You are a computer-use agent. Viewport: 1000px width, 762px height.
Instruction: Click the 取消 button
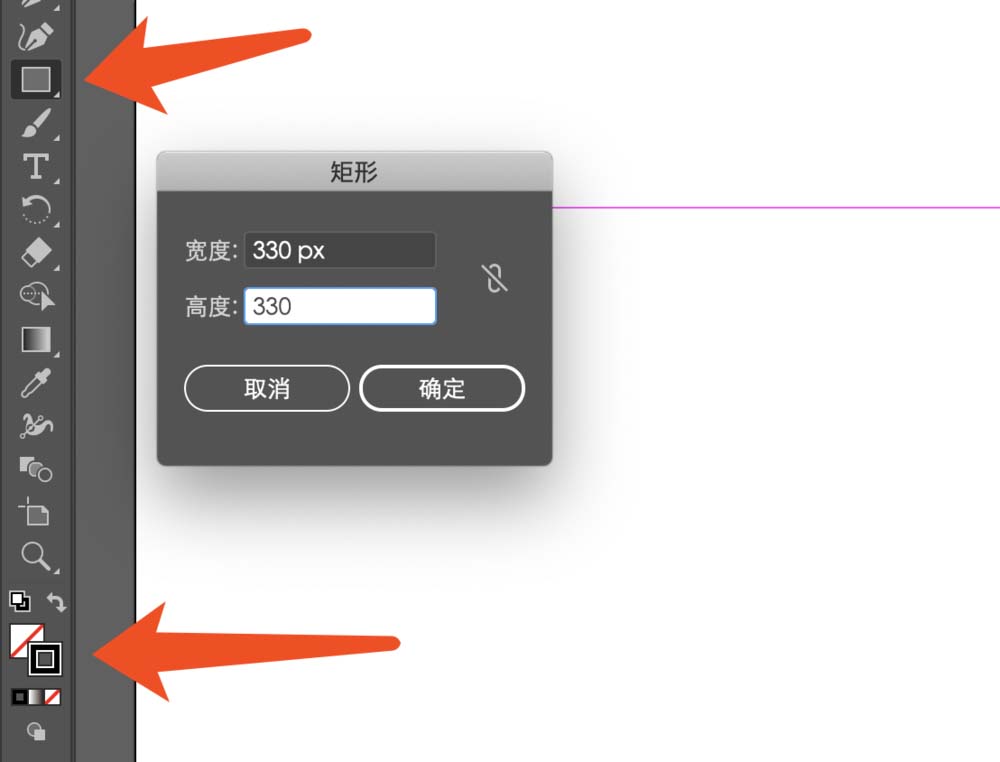click(267, 388)
